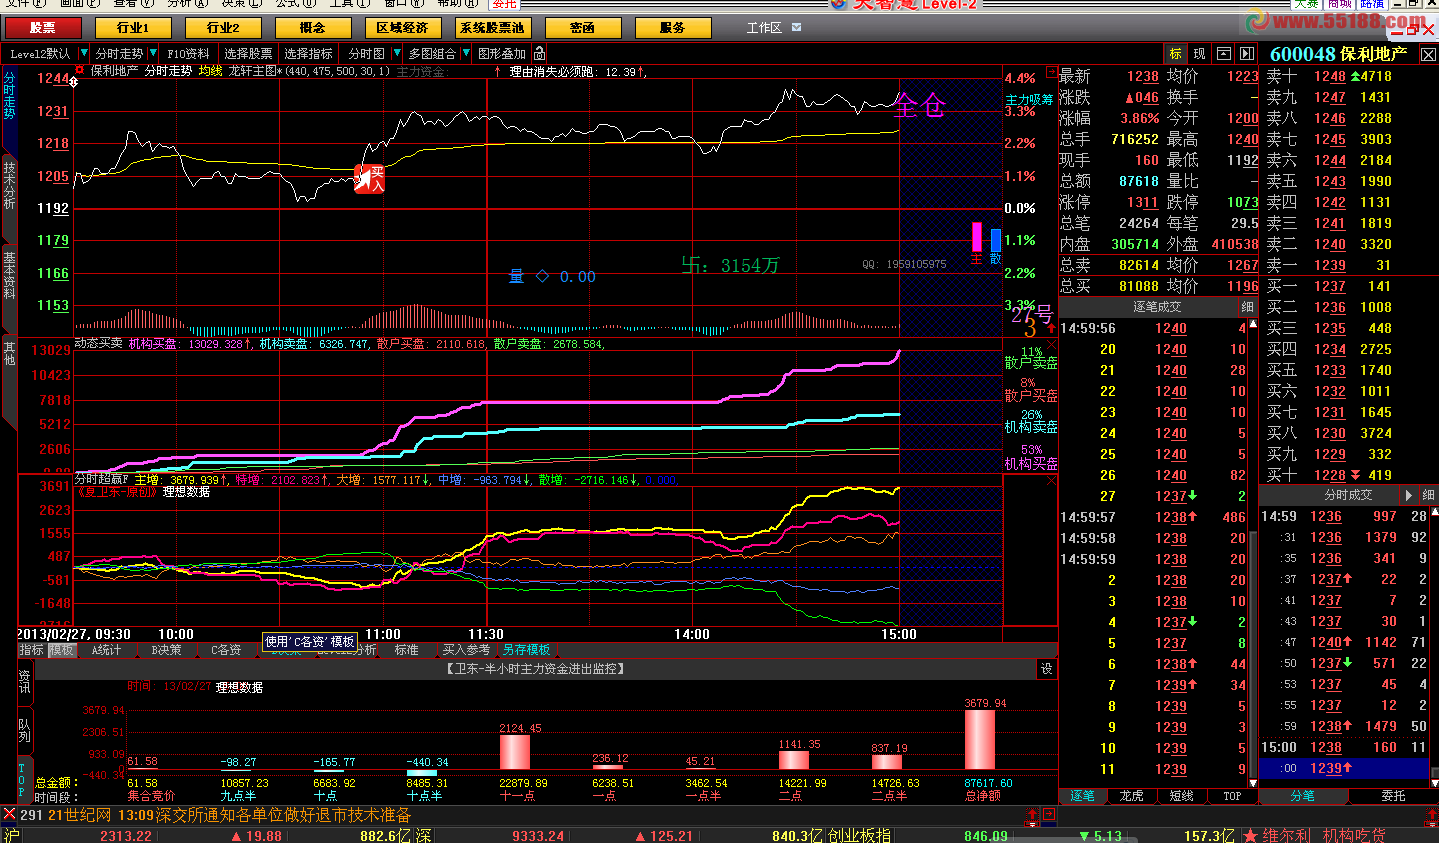This screenshot has width=1439, height=843.
Task: Expand the Level2默认 dropdown arrow
Action: tap(84, 53)
